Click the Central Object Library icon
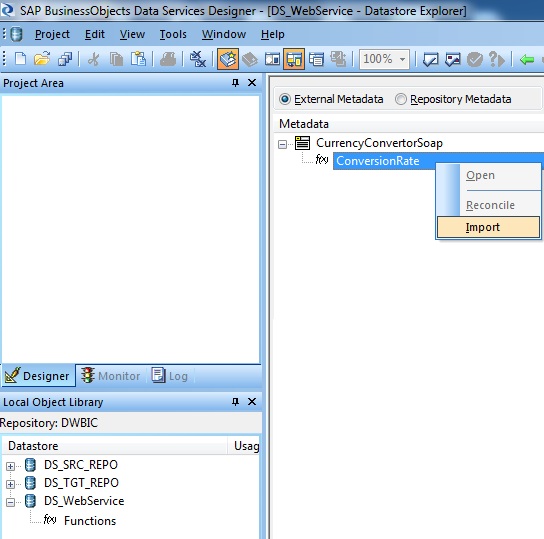Image resolution: width=544 pixels, height=539 pixels. [x=250, y=59]
